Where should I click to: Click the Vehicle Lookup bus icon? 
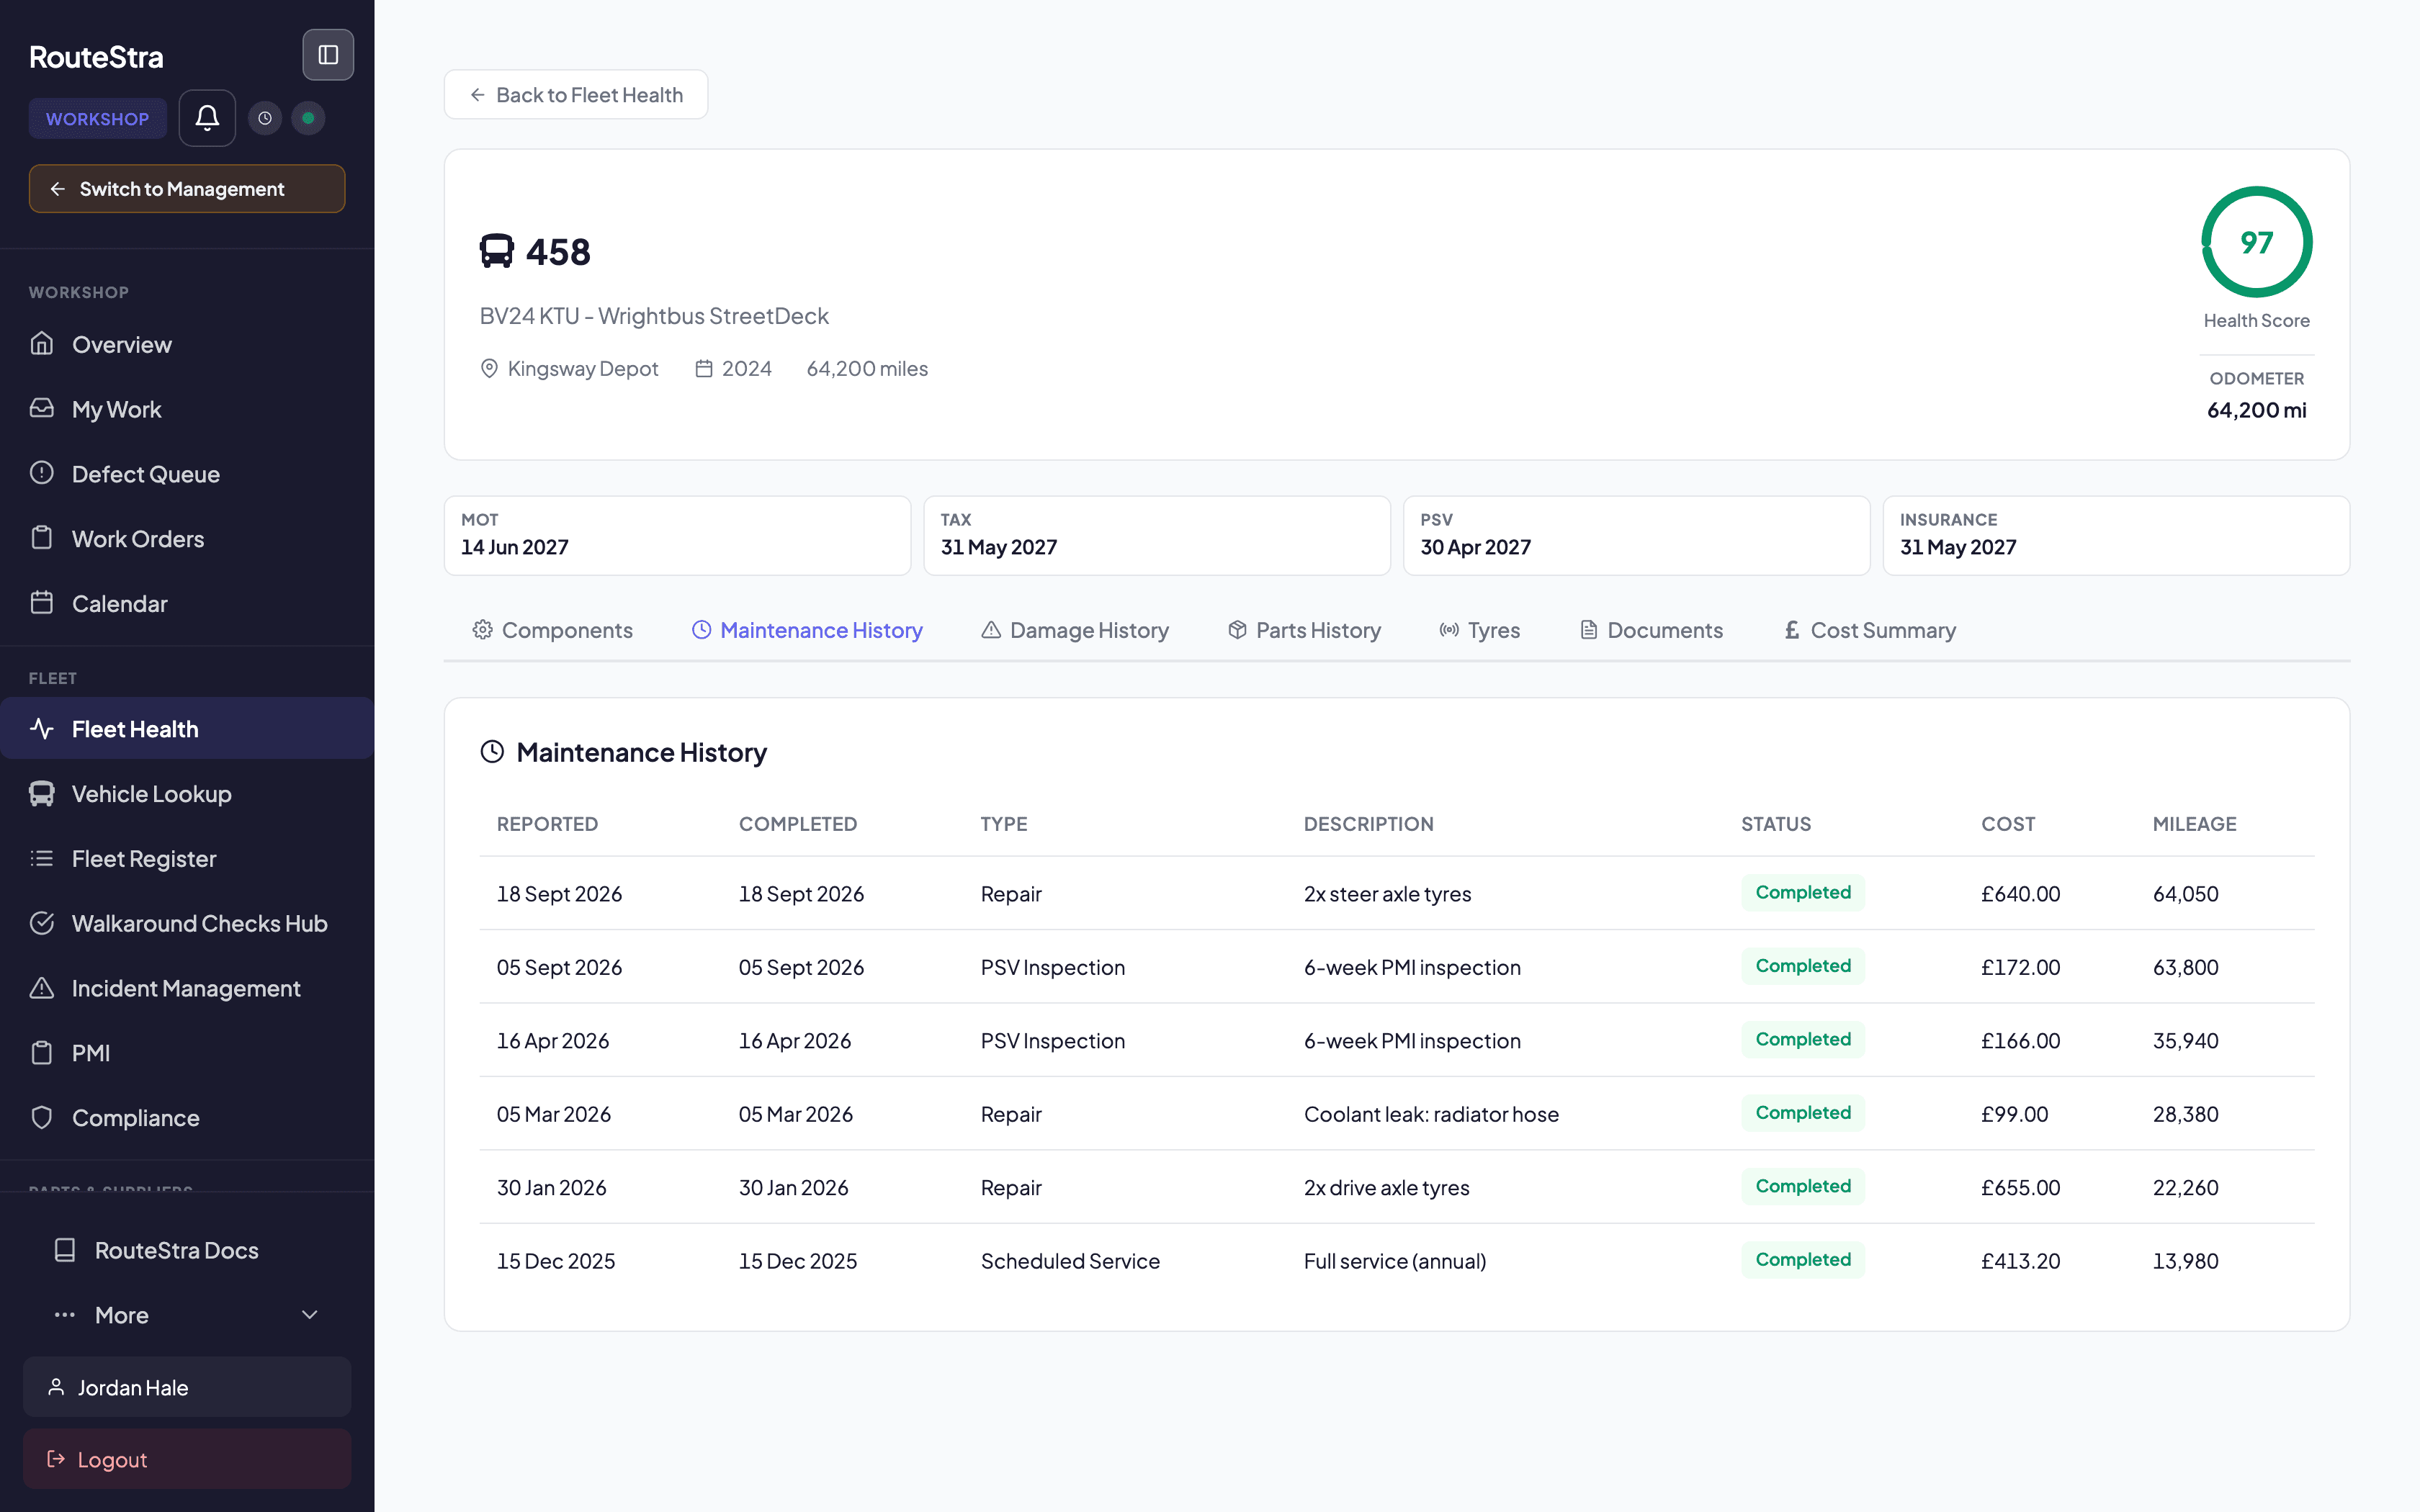[42, 793]
